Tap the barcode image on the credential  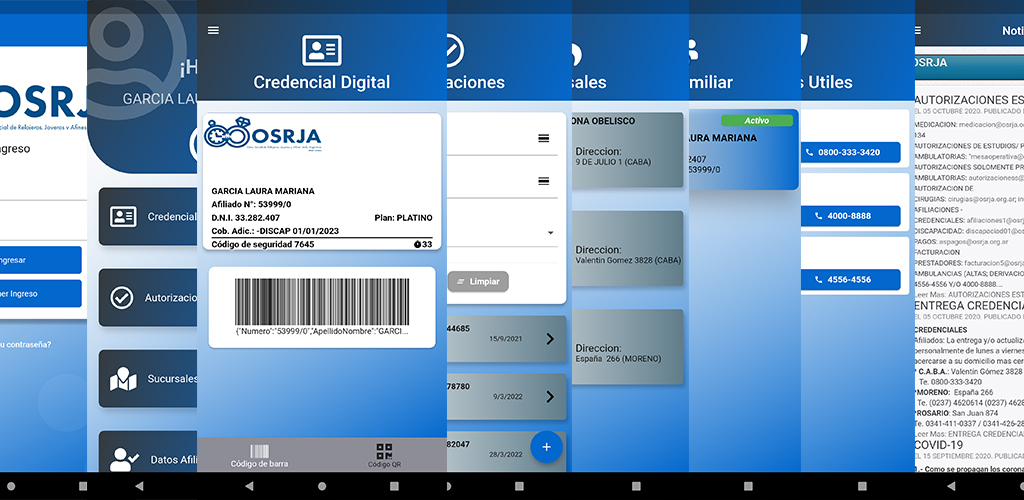tap(322, 302)
